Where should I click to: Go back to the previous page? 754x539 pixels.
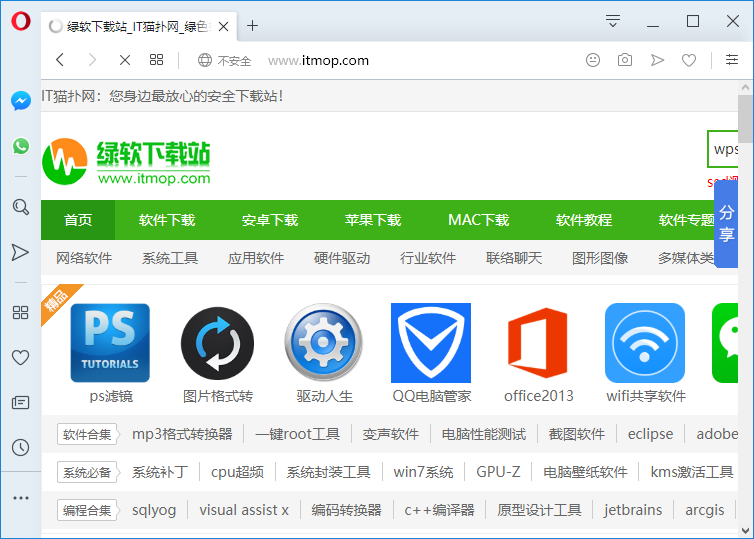point(60,60)
